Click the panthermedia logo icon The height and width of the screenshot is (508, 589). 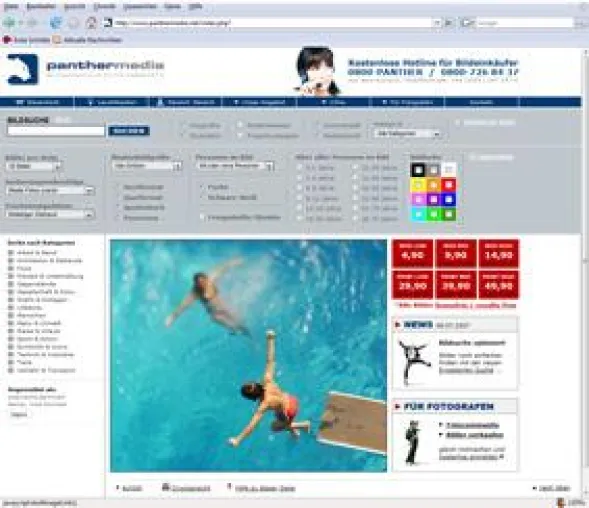tap(23, 69)
